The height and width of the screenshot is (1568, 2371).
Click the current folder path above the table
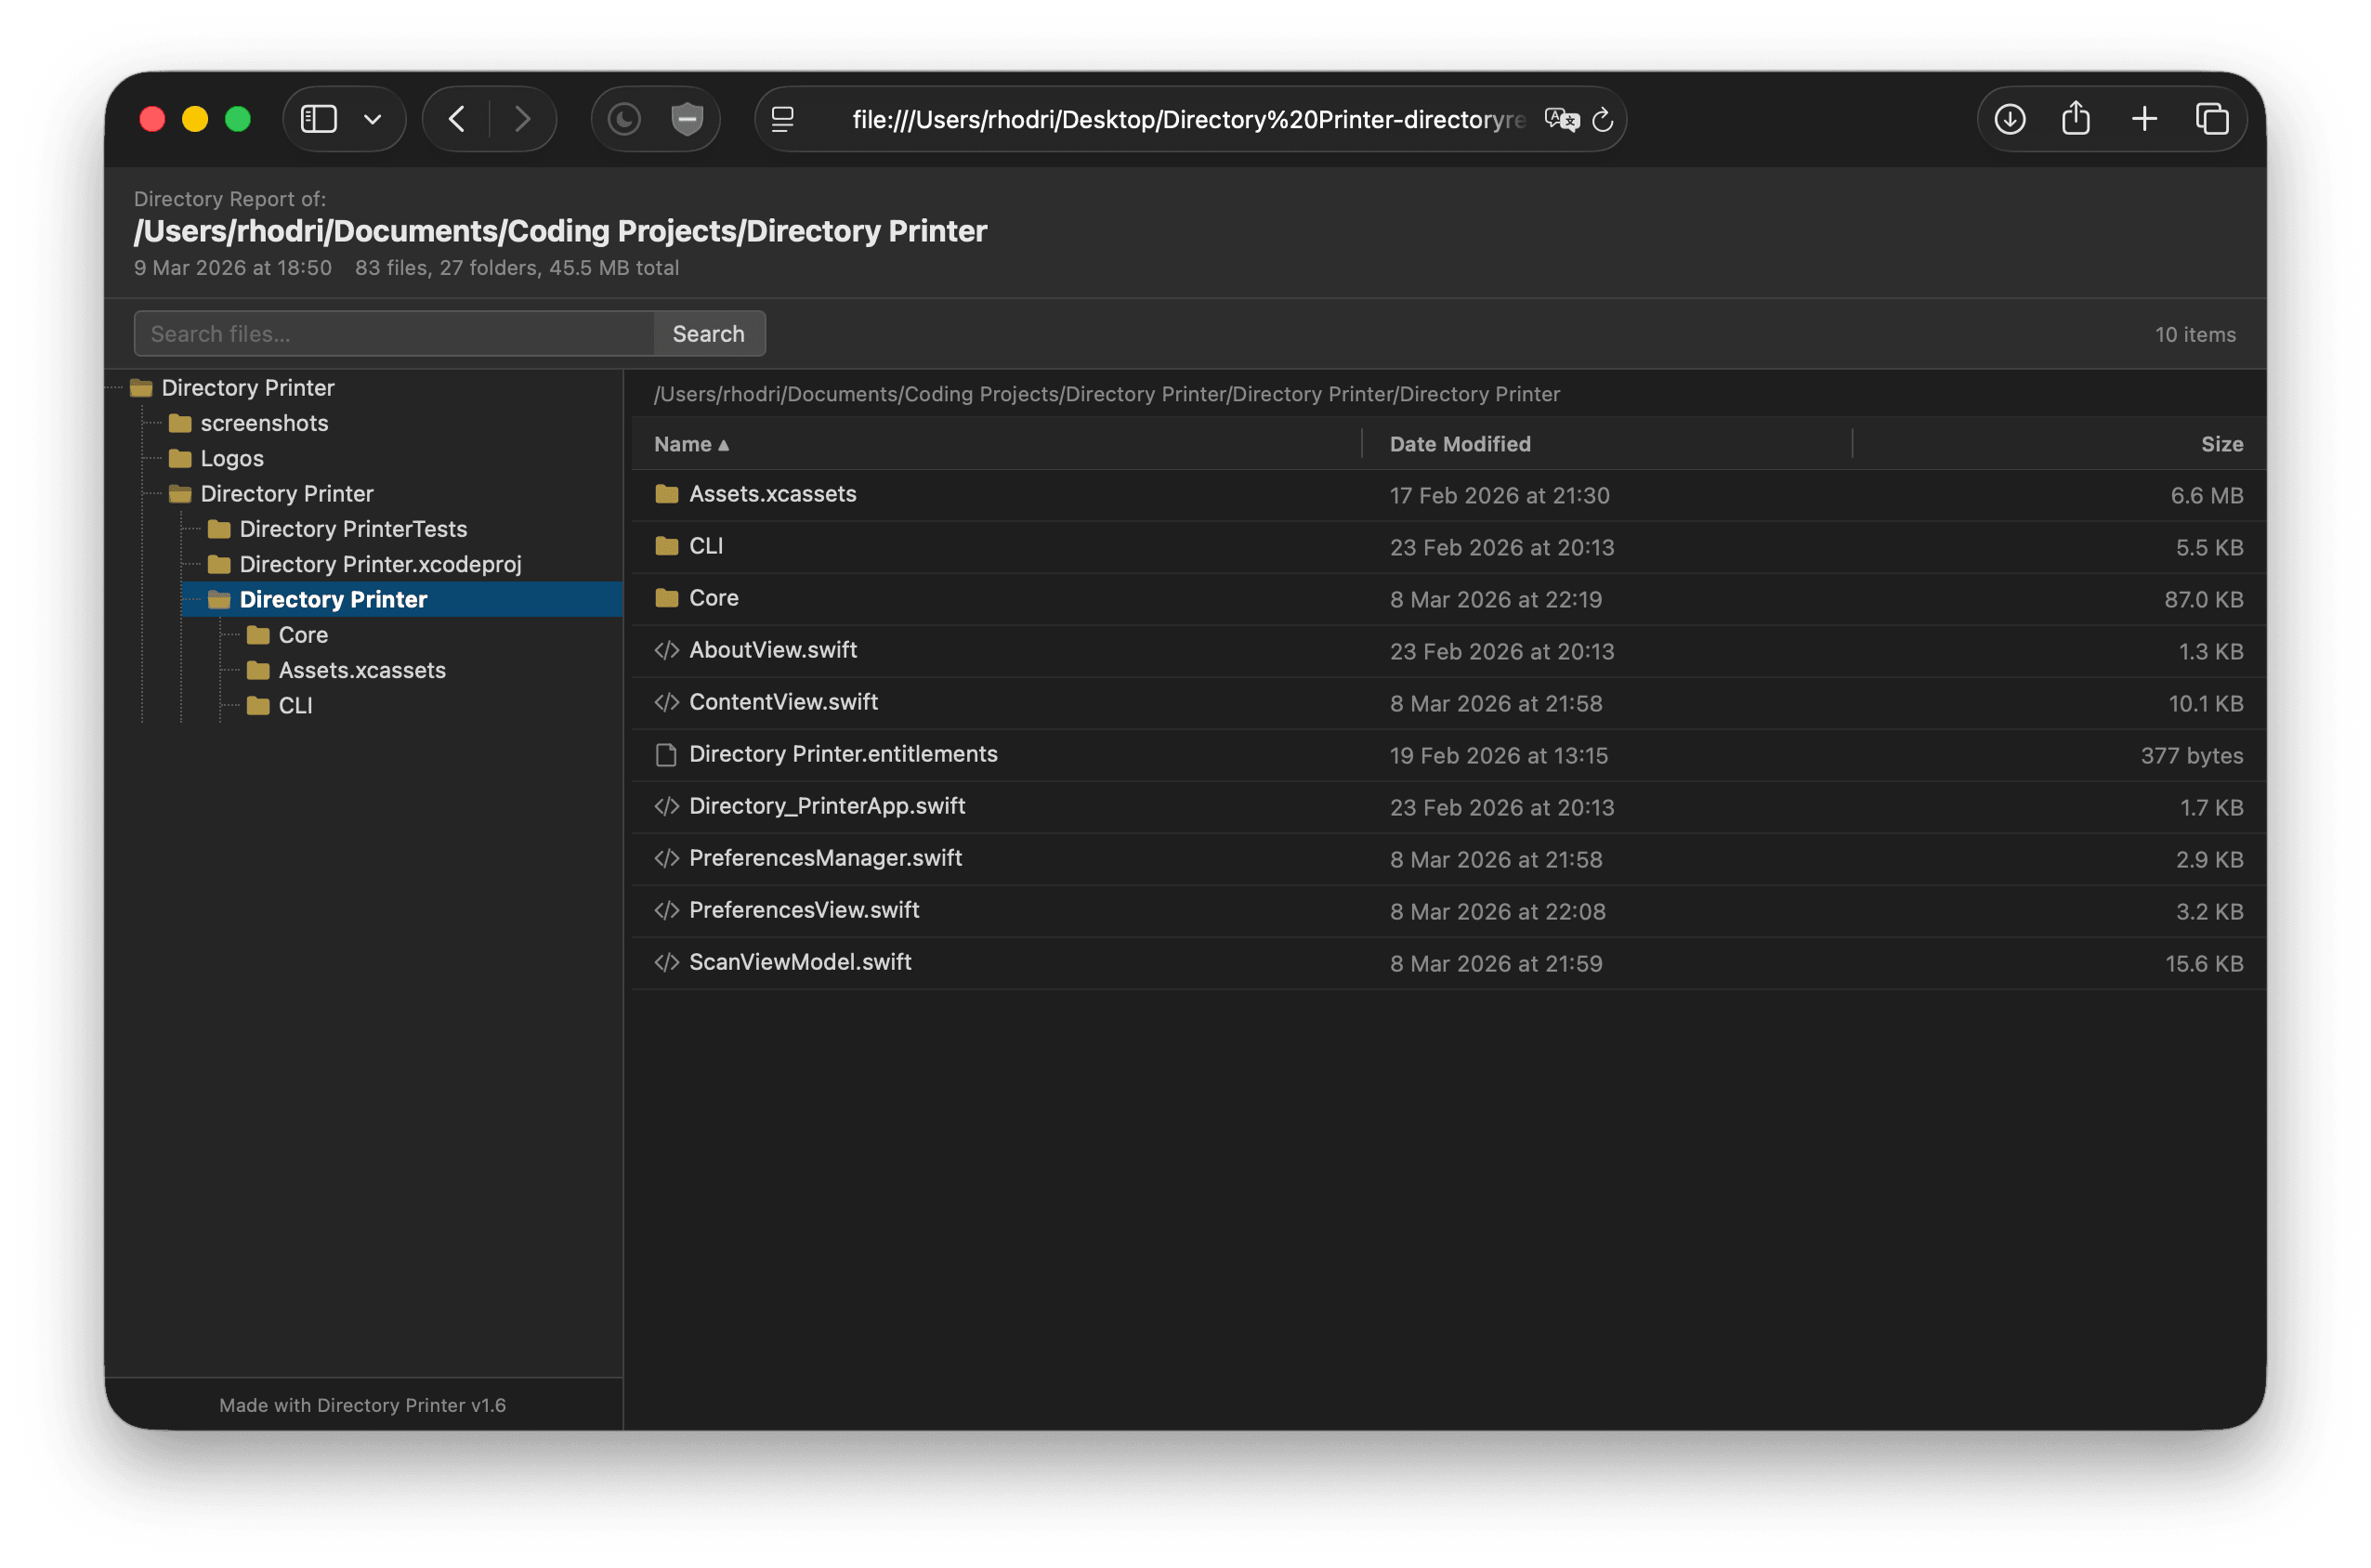pyautogui.click(x=1106, y=394)
